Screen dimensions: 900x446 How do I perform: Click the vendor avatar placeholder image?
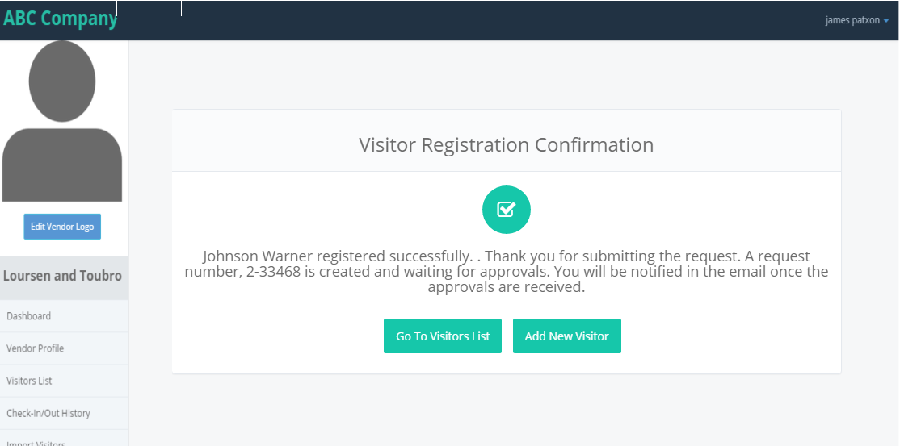62,121
